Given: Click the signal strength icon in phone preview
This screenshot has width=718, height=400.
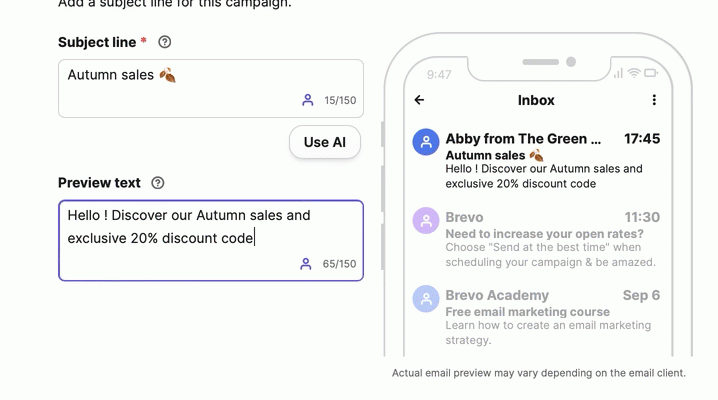Looking at the screenshot, I should coord(618,74).
